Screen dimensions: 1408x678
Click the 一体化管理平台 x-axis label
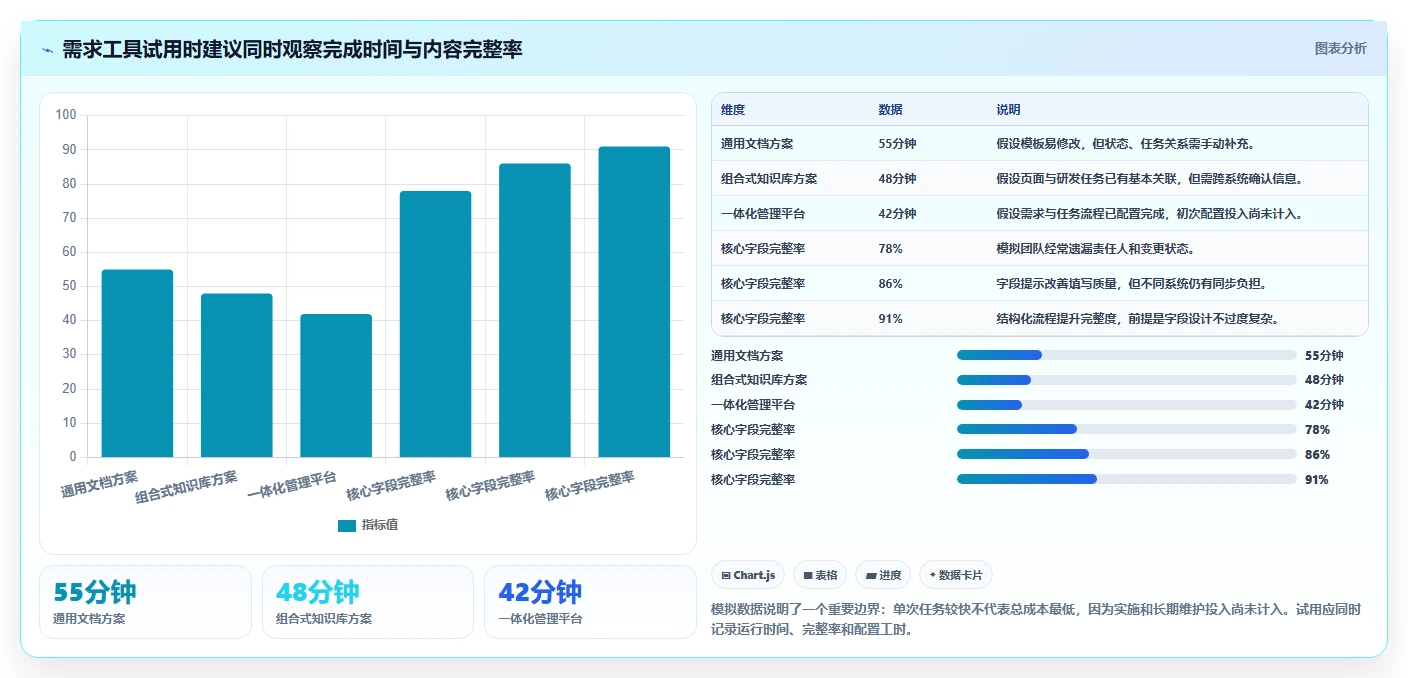pyautogui.click(x=292, y=484)
